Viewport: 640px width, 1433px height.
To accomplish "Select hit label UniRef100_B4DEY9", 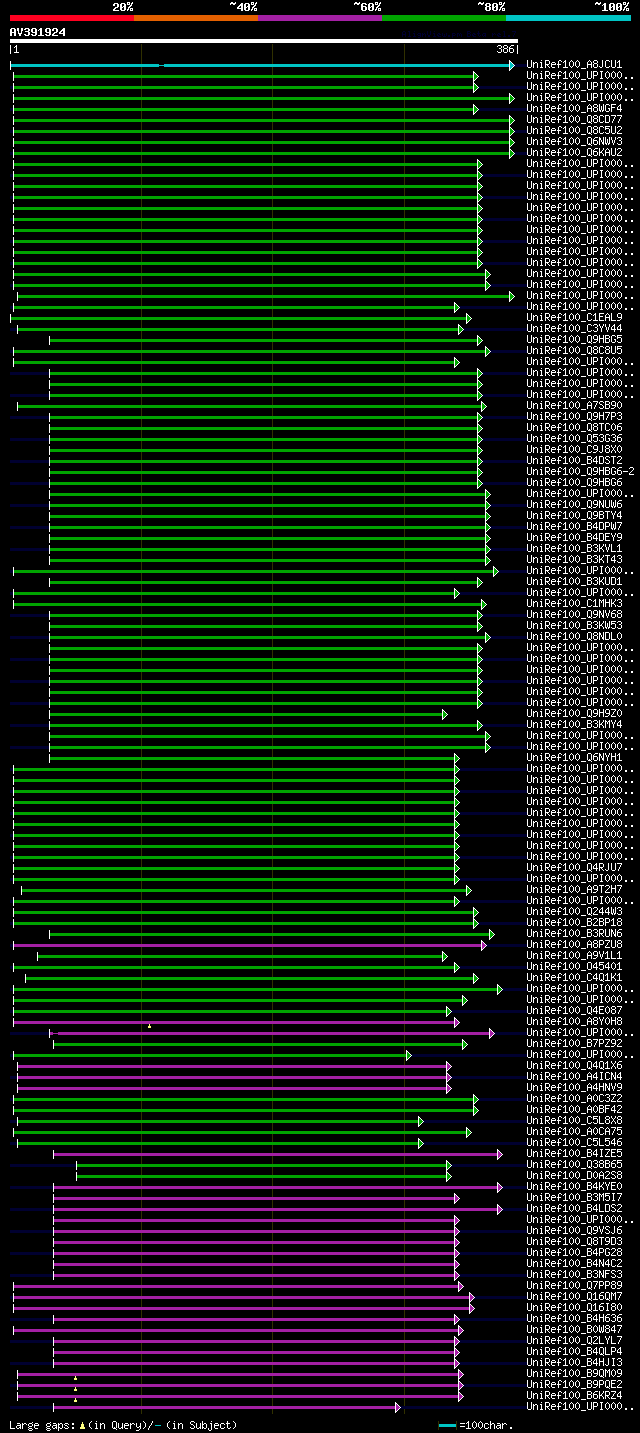I will (x=575, y=538).
